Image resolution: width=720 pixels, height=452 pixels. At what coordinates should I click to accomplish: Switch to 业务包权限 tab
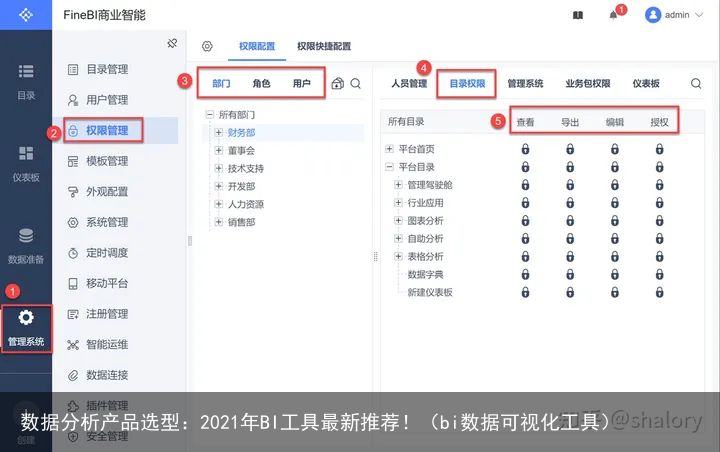pyautogui.click(x=588, y=84)
